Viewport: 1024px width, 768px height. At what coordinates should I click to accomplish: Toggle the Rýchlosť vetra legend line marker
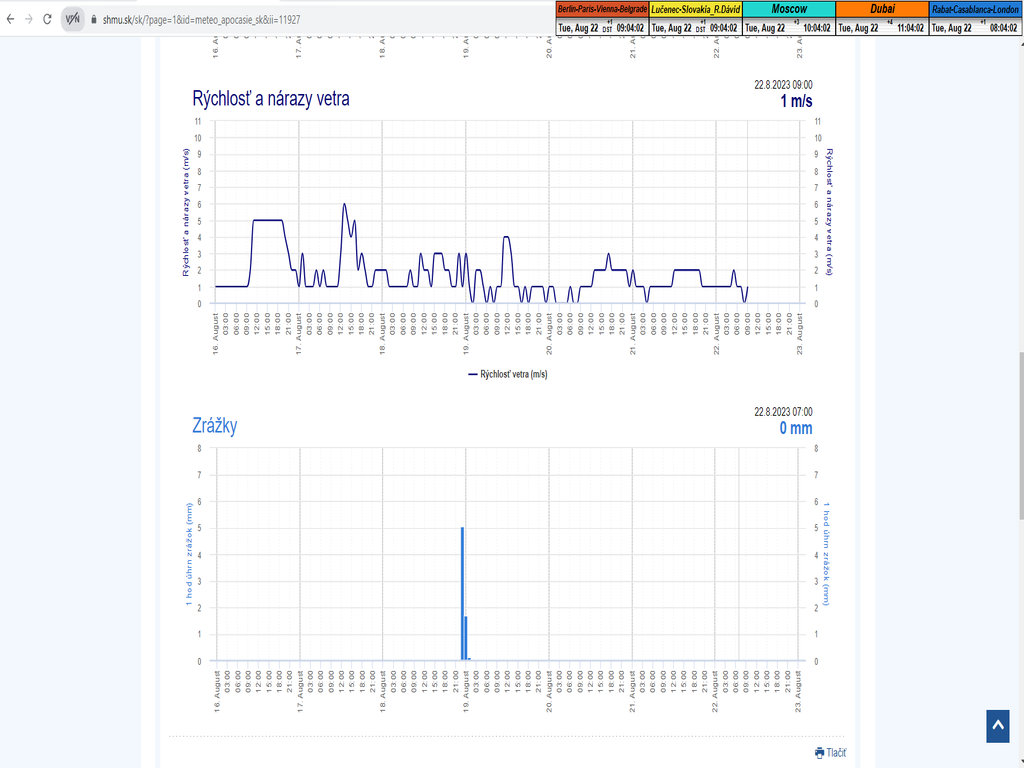472,374
